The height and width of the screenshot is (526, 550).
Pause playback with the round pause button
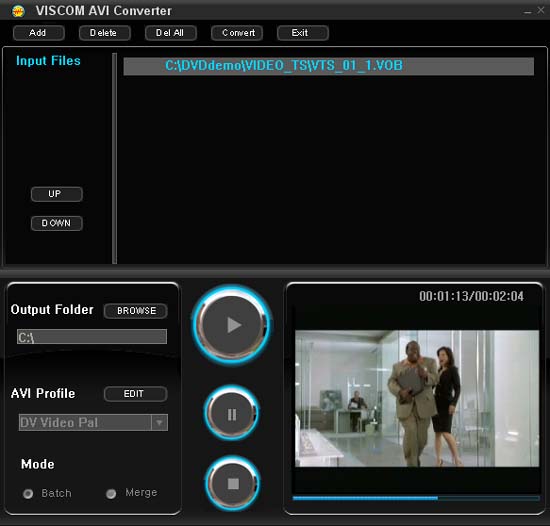coord(232,413)
